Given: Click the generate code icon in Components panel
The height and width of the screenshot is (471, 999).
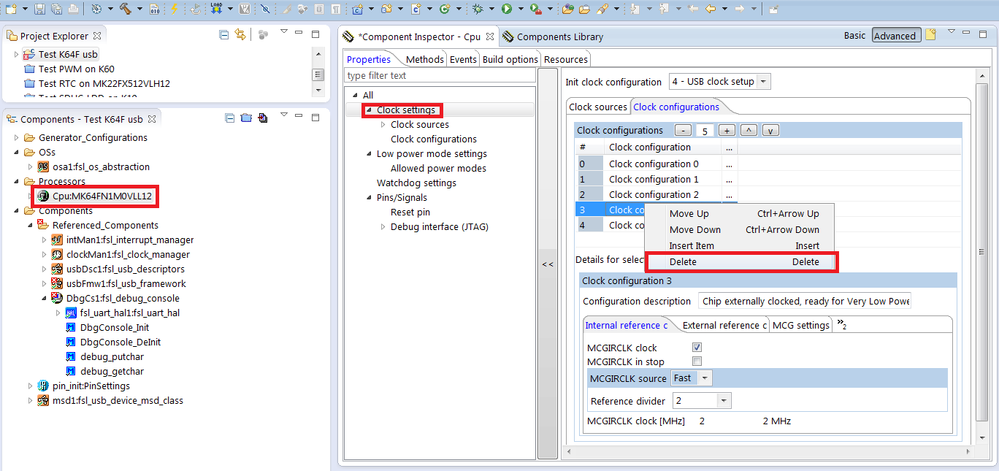Looking at the screenshot, I should tap(262, 119).
